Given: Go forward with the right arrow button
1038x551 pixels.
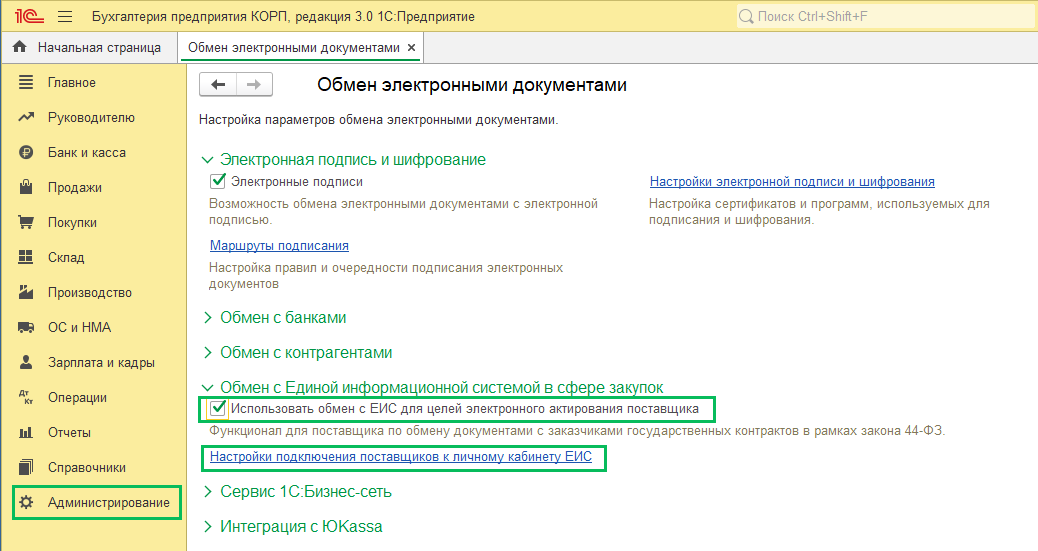Looking at the screenshot, I should coord(254,84).
